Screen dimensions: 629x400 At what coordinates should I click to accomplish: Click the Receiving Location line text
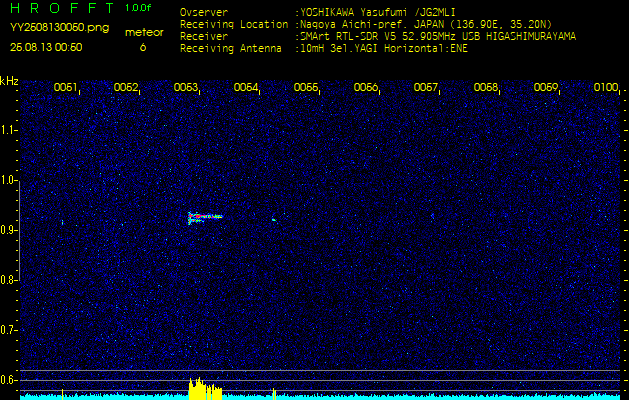366,24
